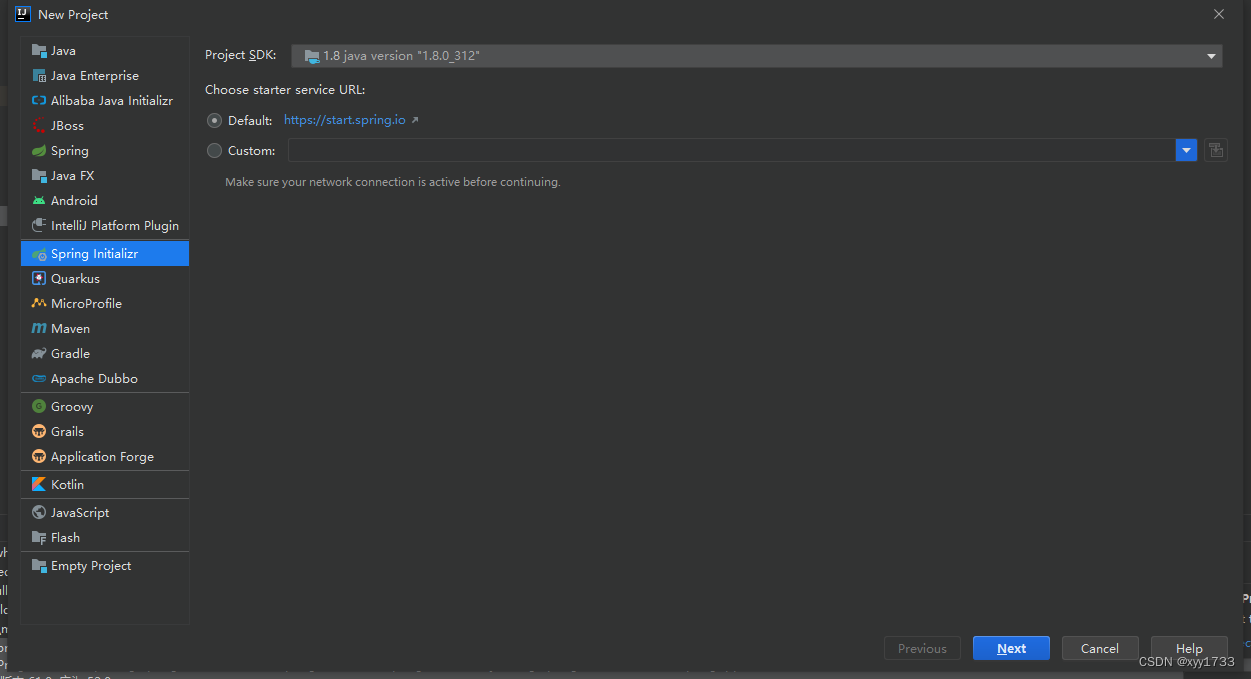Select JBoss project type label
Image resolution: width=1251 pixels, height=679 pixels.
67,126
